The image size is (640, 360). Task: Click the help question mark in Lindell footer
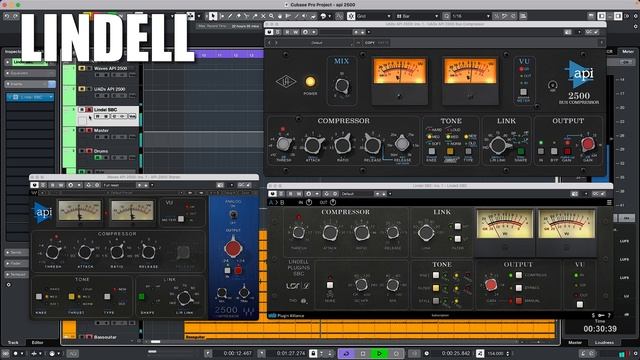point(609,316)
